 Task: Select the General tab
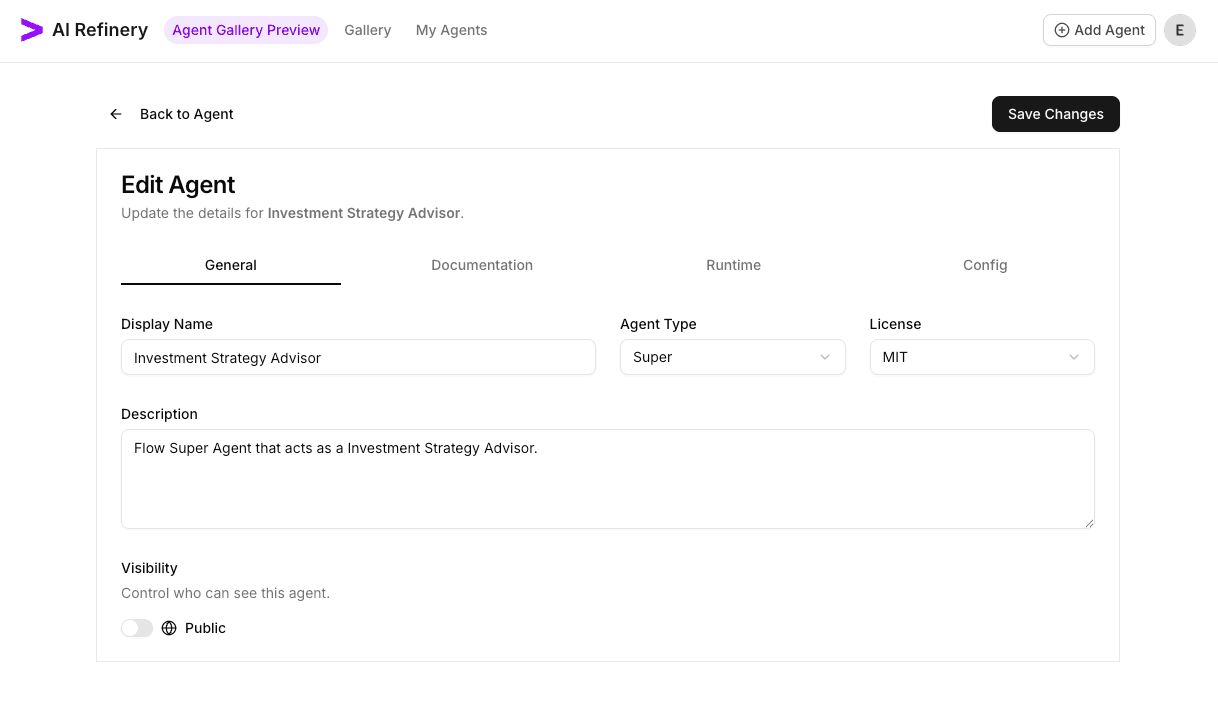(230, 265)
